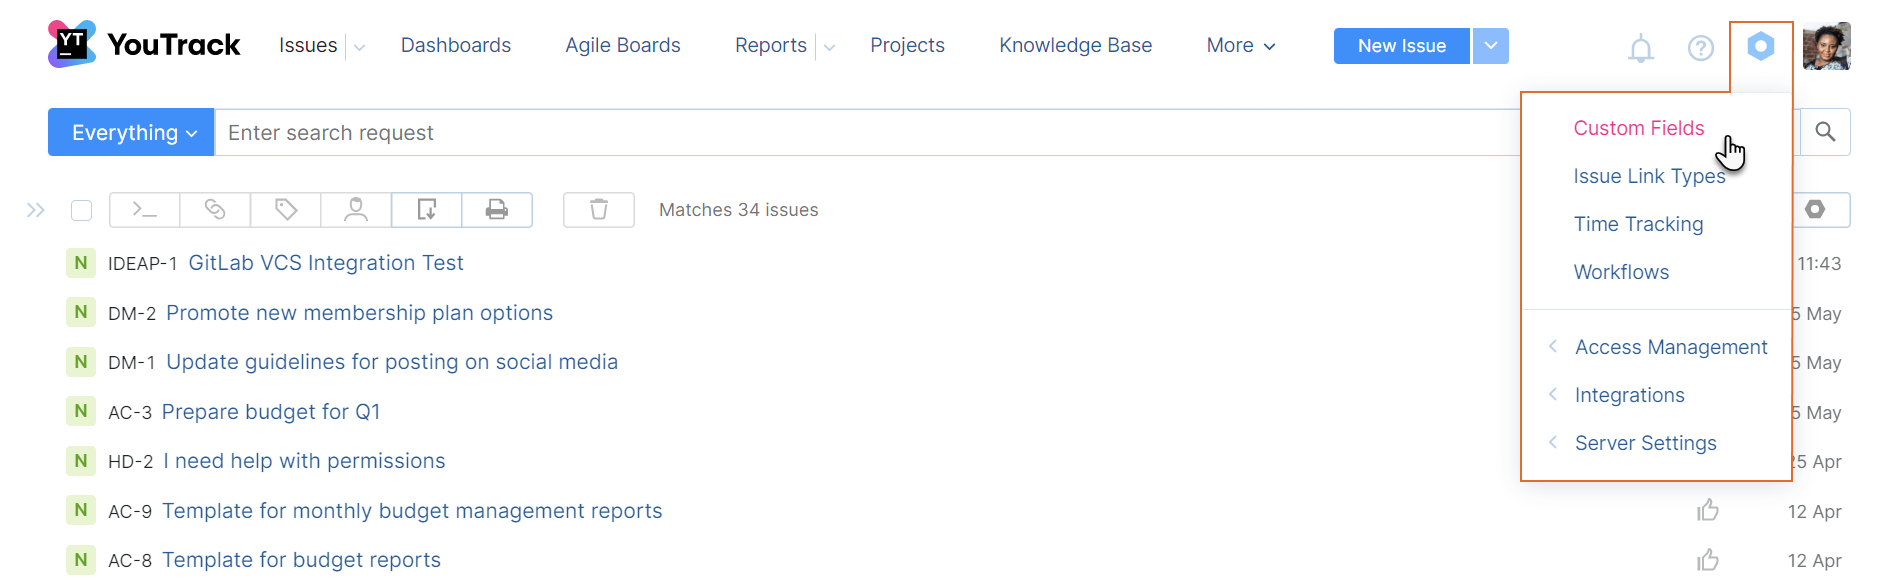Add a tag using the tag icon
The width and height of the screenshot is (1898, 583).
pyautogui.click(x=286, y=210)
